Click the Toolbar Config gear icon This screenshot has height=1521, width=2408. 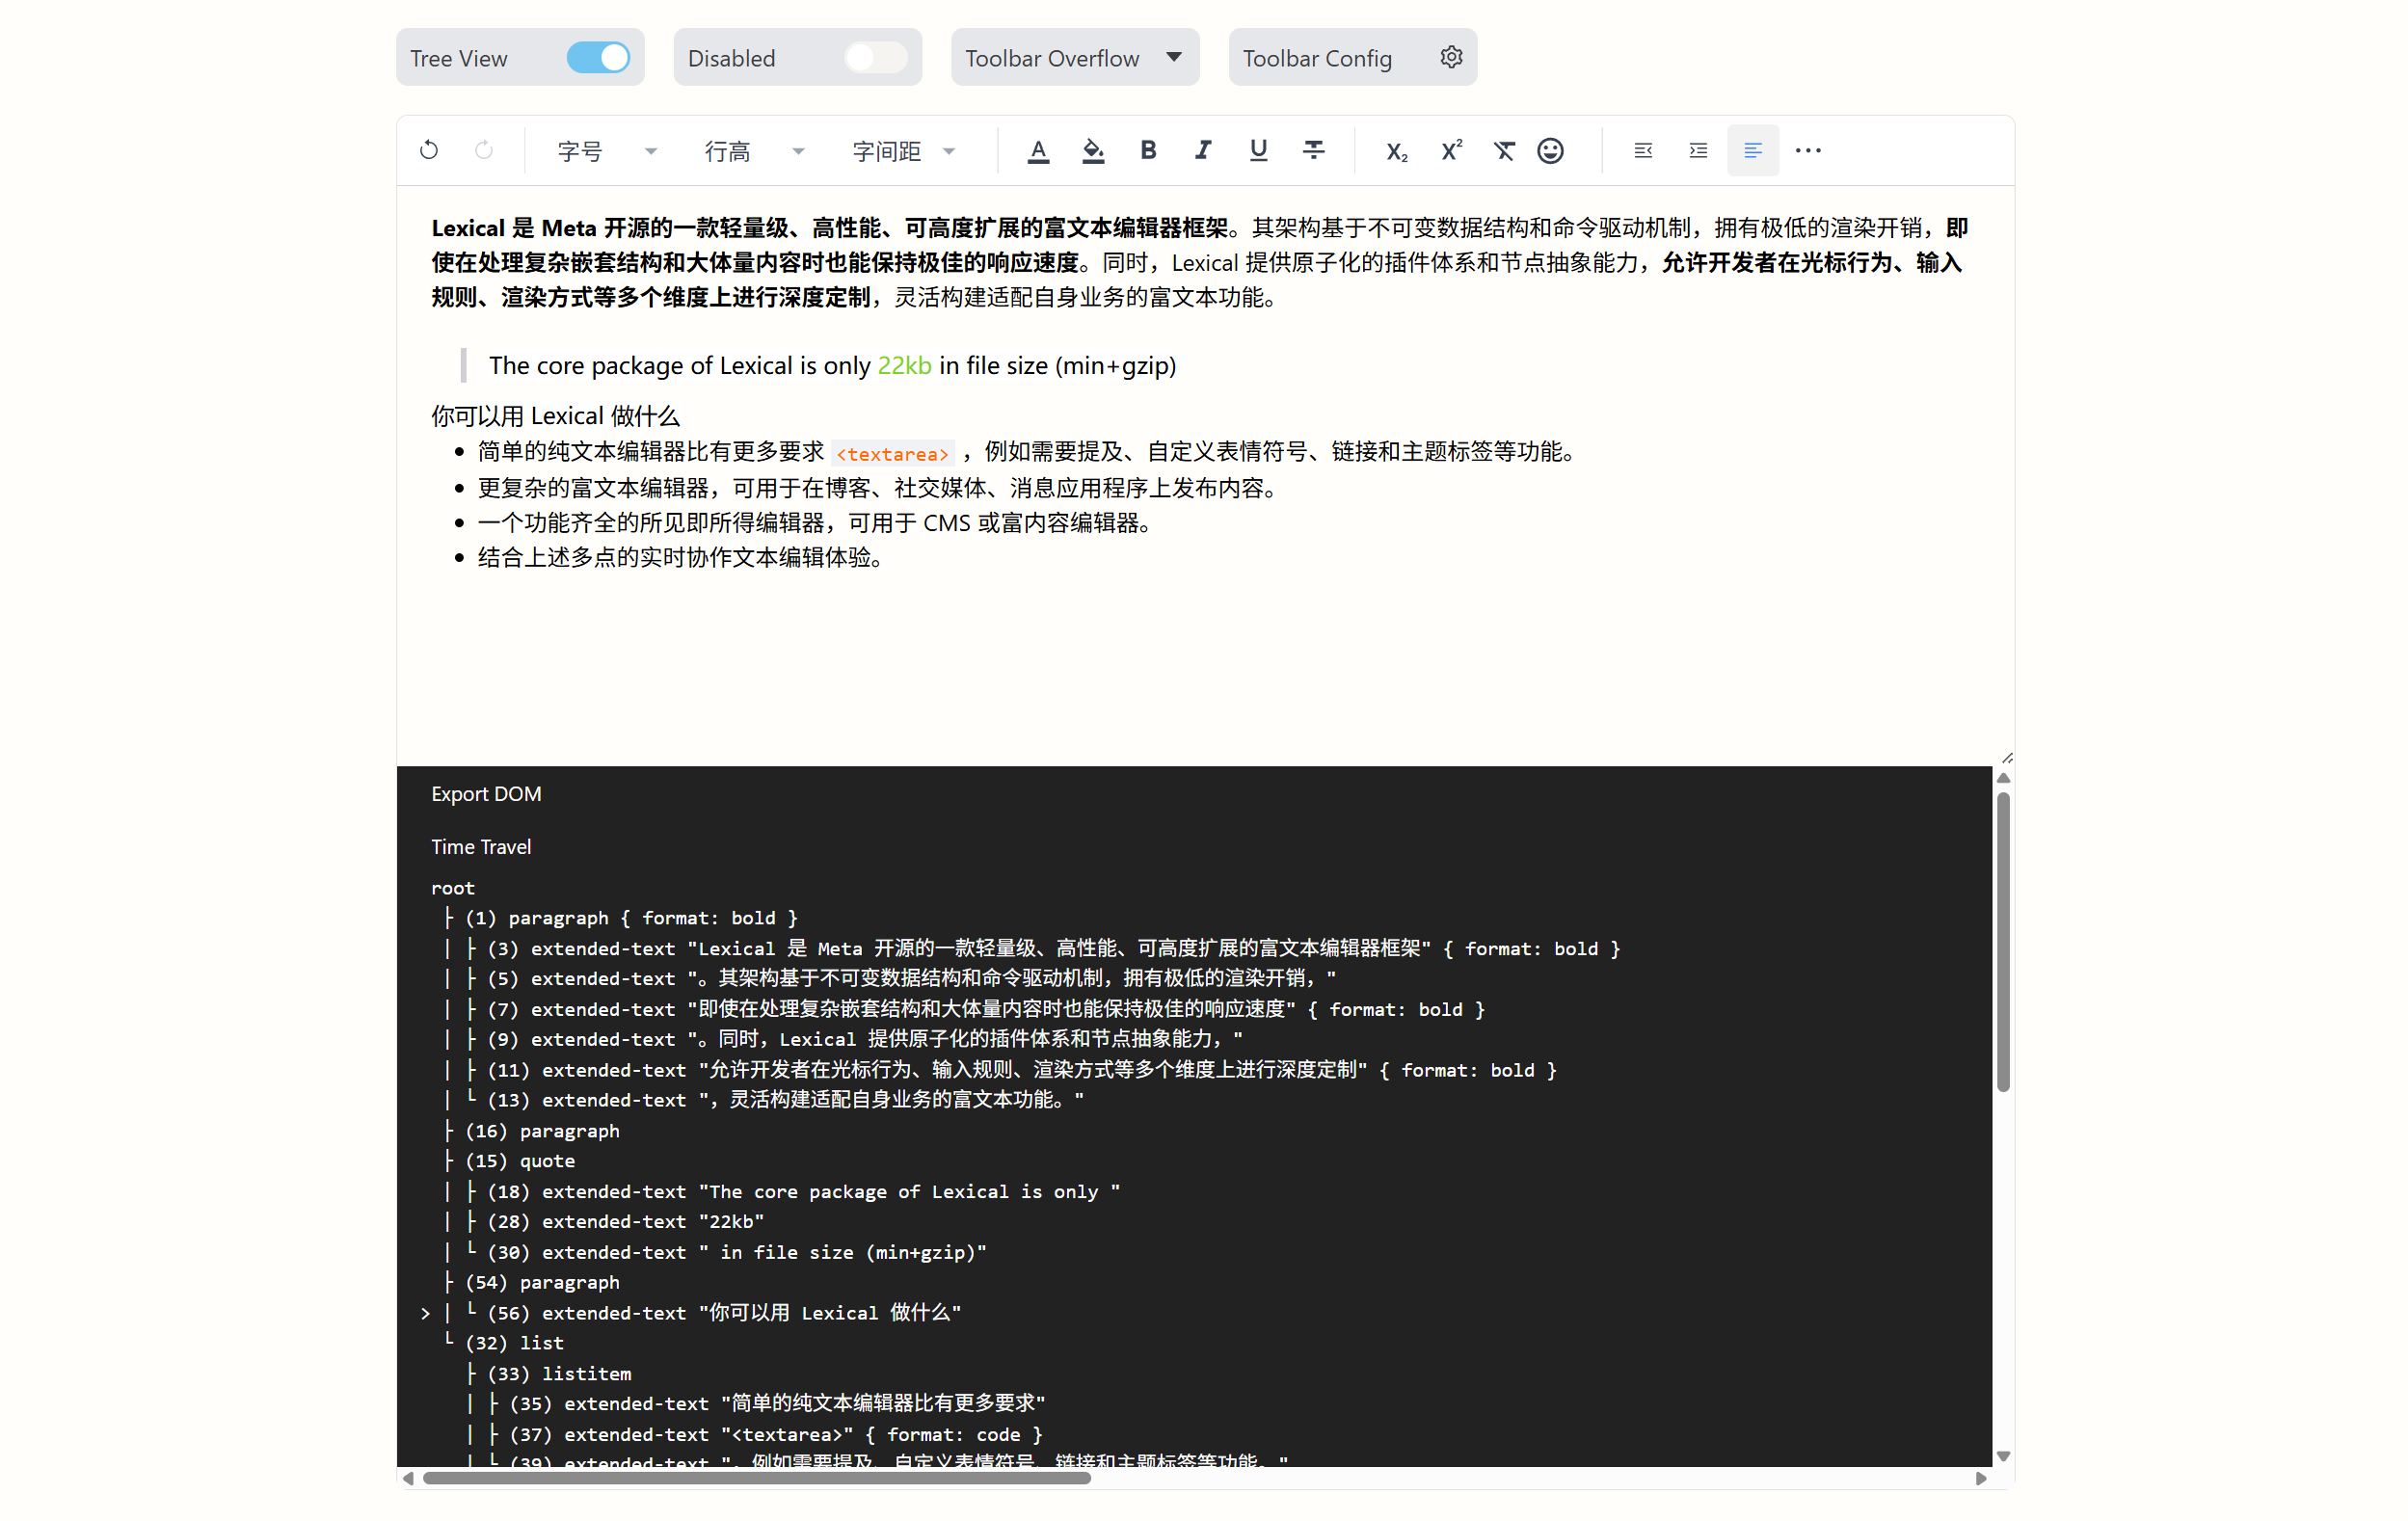click(1451, 57)
